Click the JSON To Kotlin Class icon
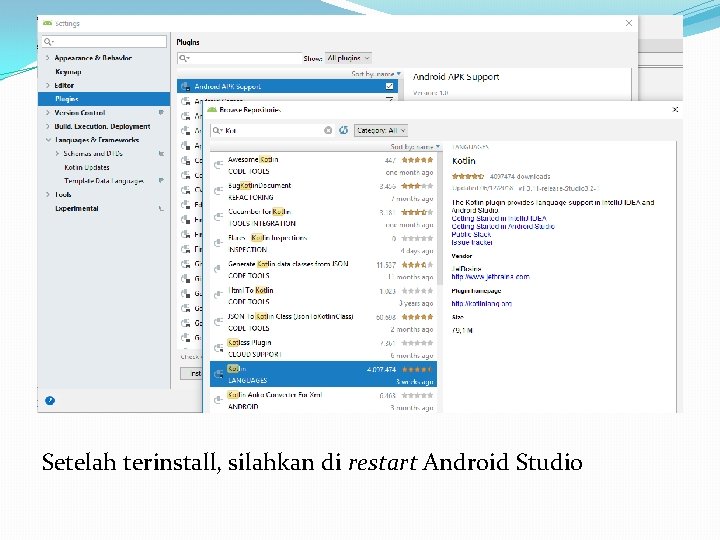 (219, 321)
